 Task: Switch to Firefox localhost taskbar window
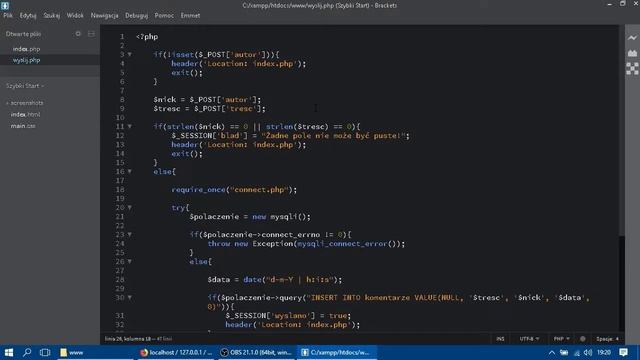pyautogui.click(x=176, y=352)
